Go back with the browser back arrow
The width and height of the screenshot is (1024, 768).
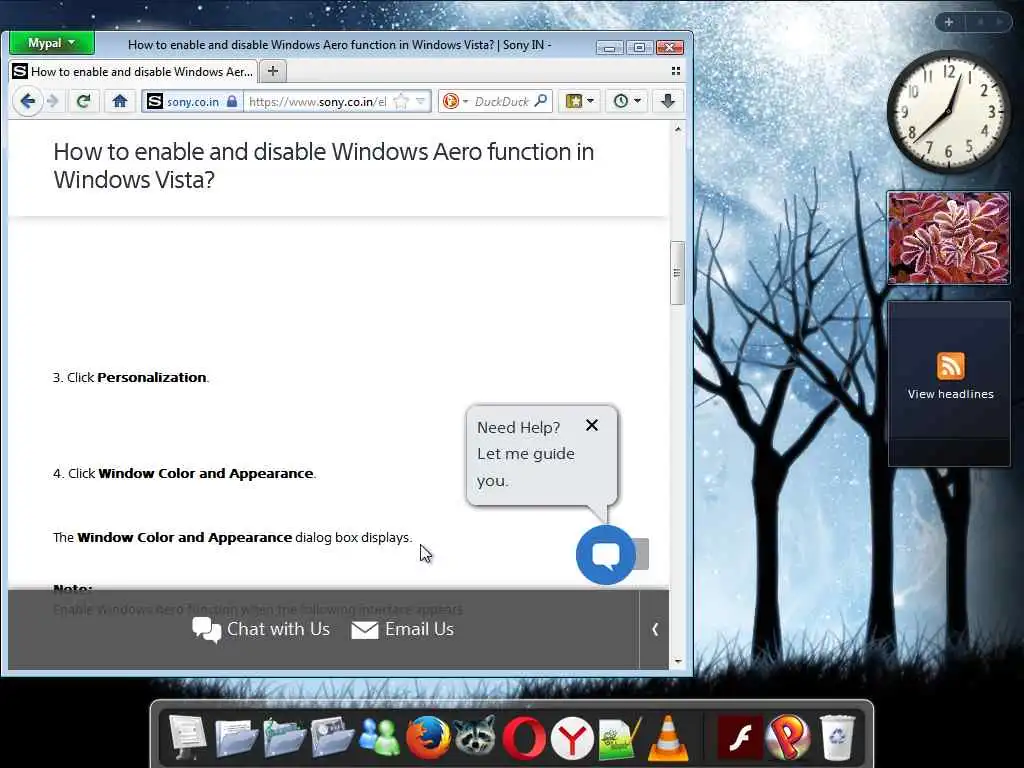(x=27, y=102)
